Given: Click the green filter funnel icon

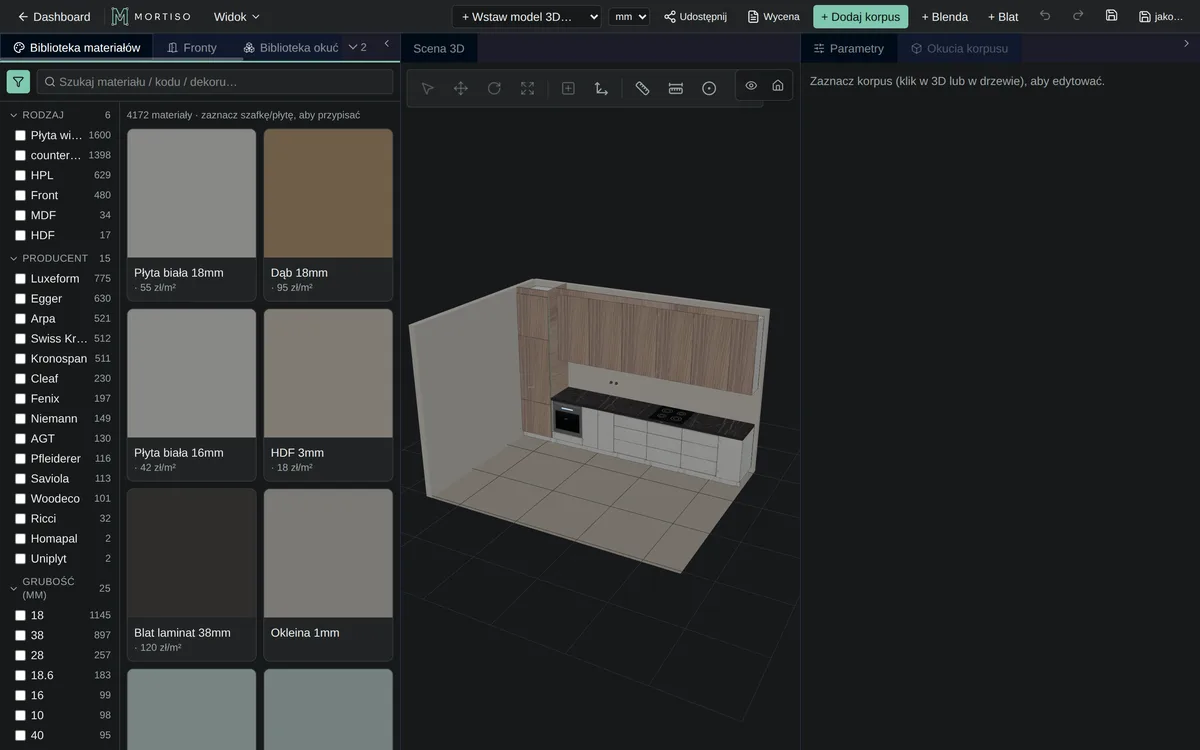Looking at the screenshot, I should (18, 82).
